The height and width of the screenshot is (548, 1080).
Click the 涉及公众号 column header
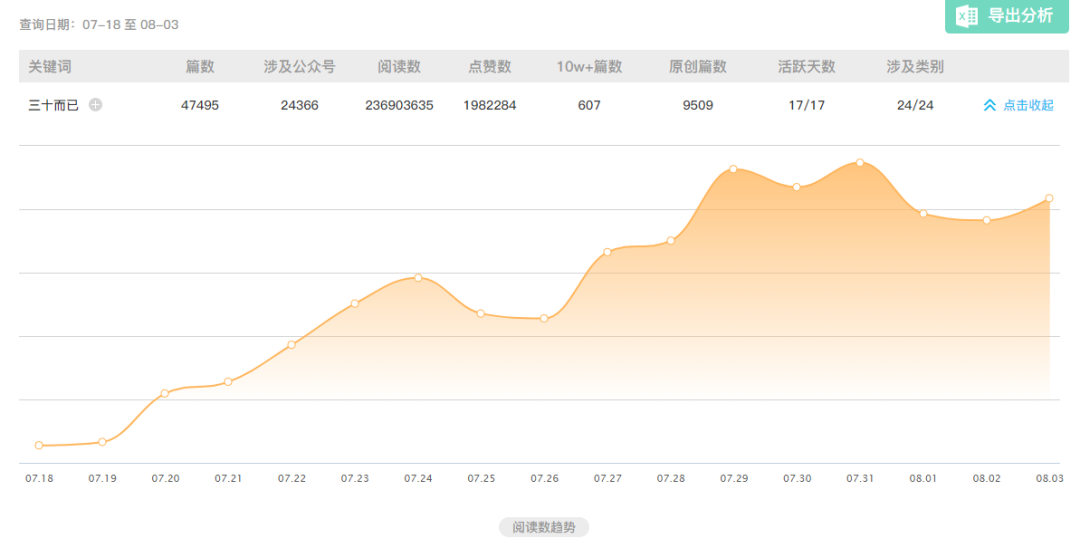pos(300,67)
